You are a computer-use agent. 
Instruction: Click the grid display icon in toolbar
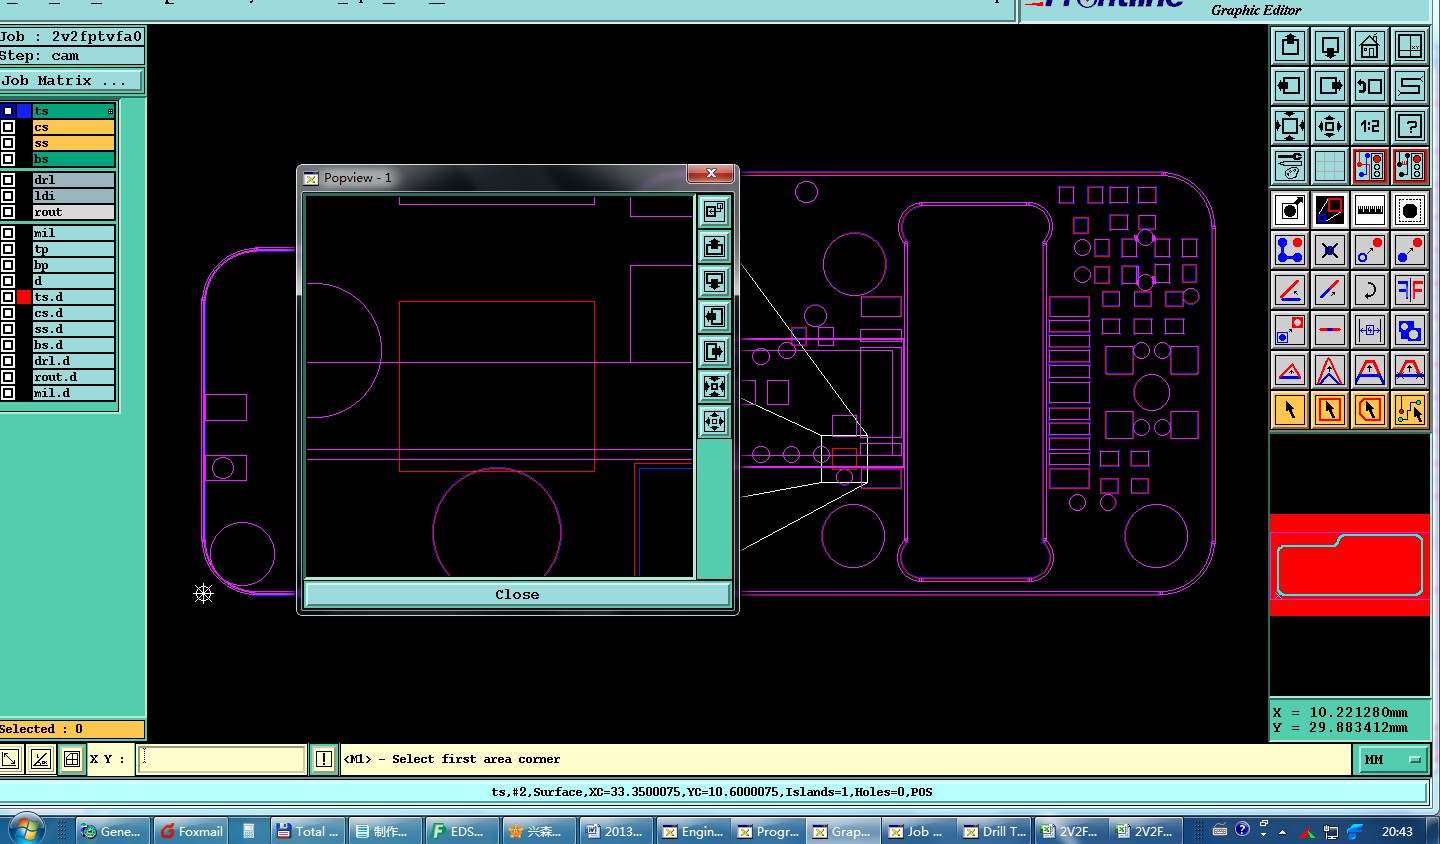click(1329, 166)
